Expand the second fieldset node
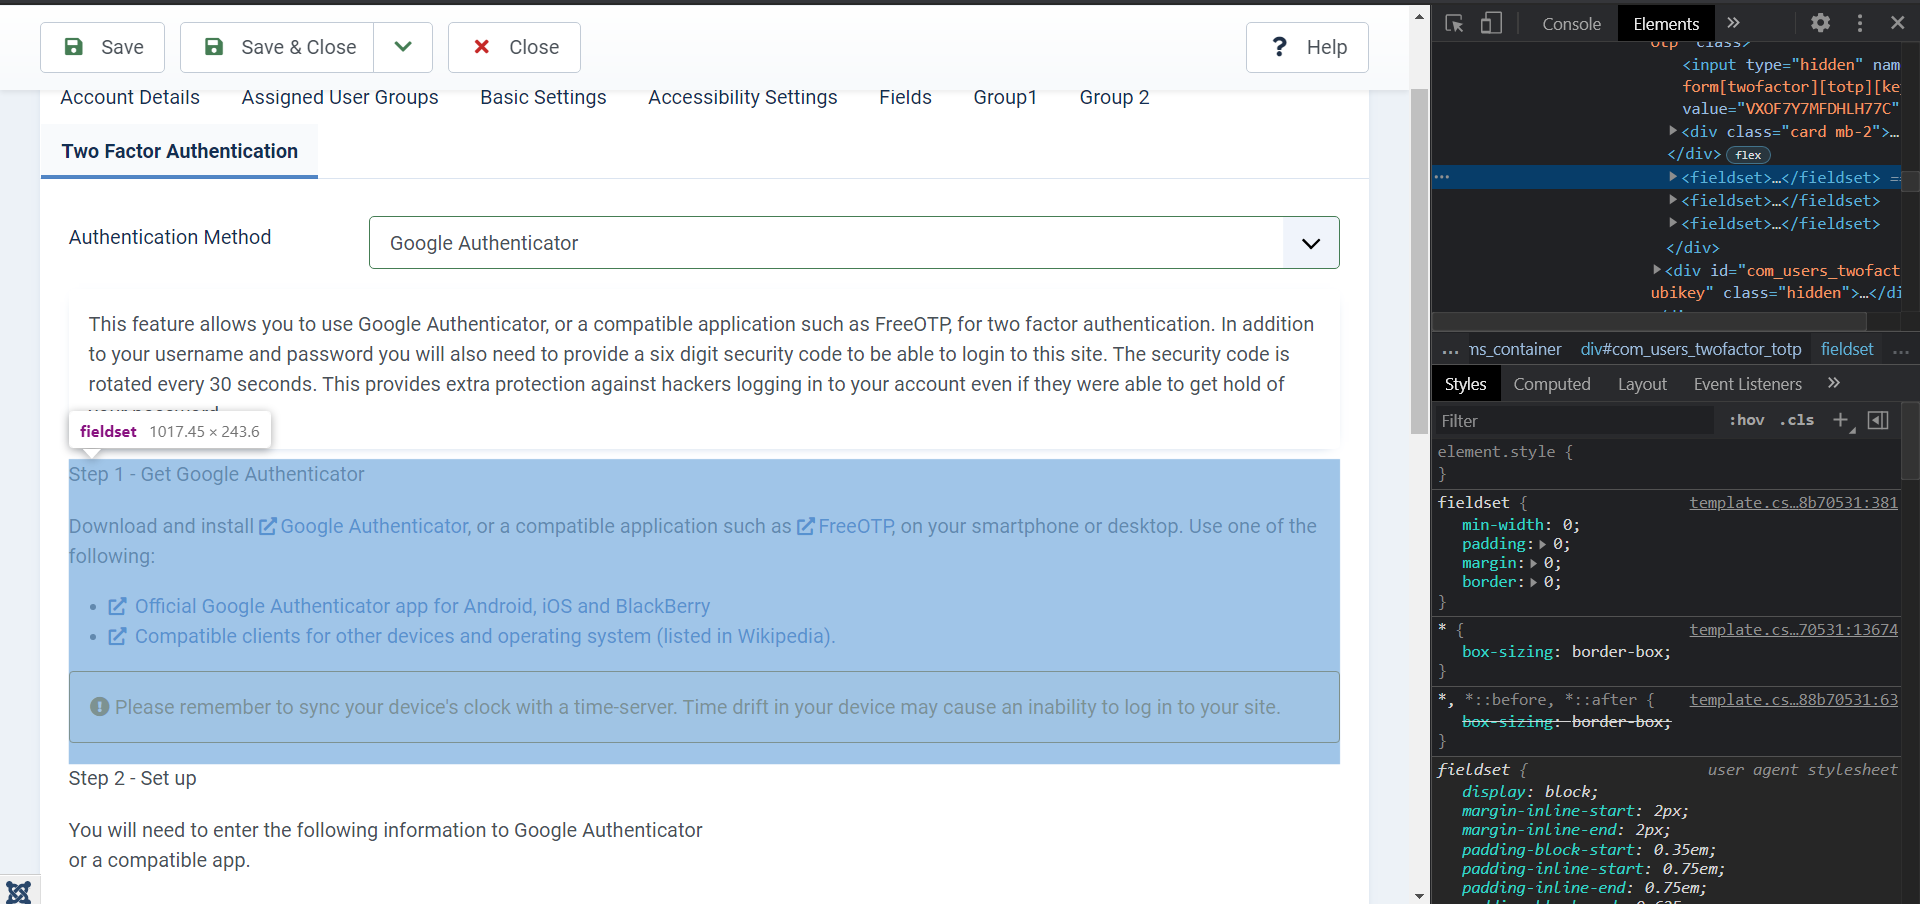This screenshot has width=1920, height=904. (1673, 200)
